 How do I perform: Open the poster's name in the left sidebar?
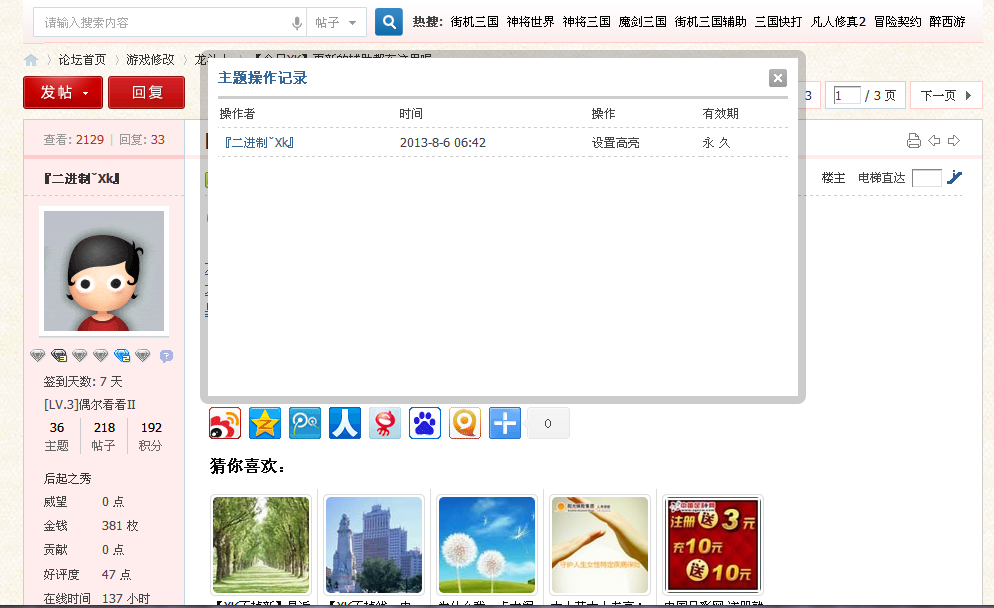pyautogui.click(x=82, y=179)
